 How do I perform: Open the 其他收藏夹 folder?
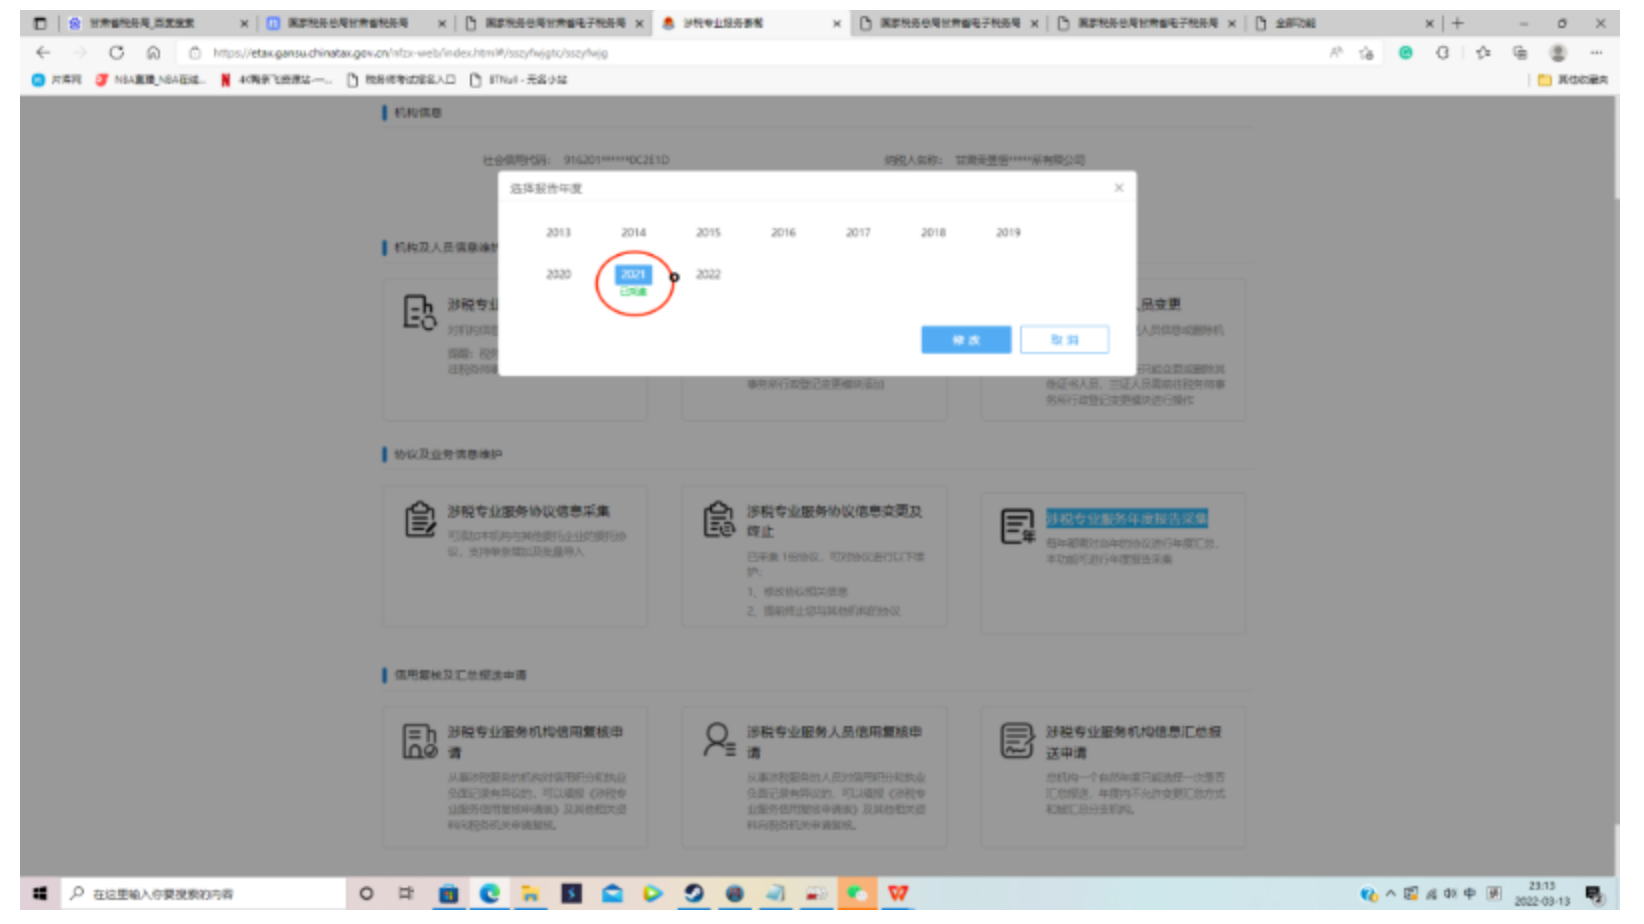(1573, 80)
